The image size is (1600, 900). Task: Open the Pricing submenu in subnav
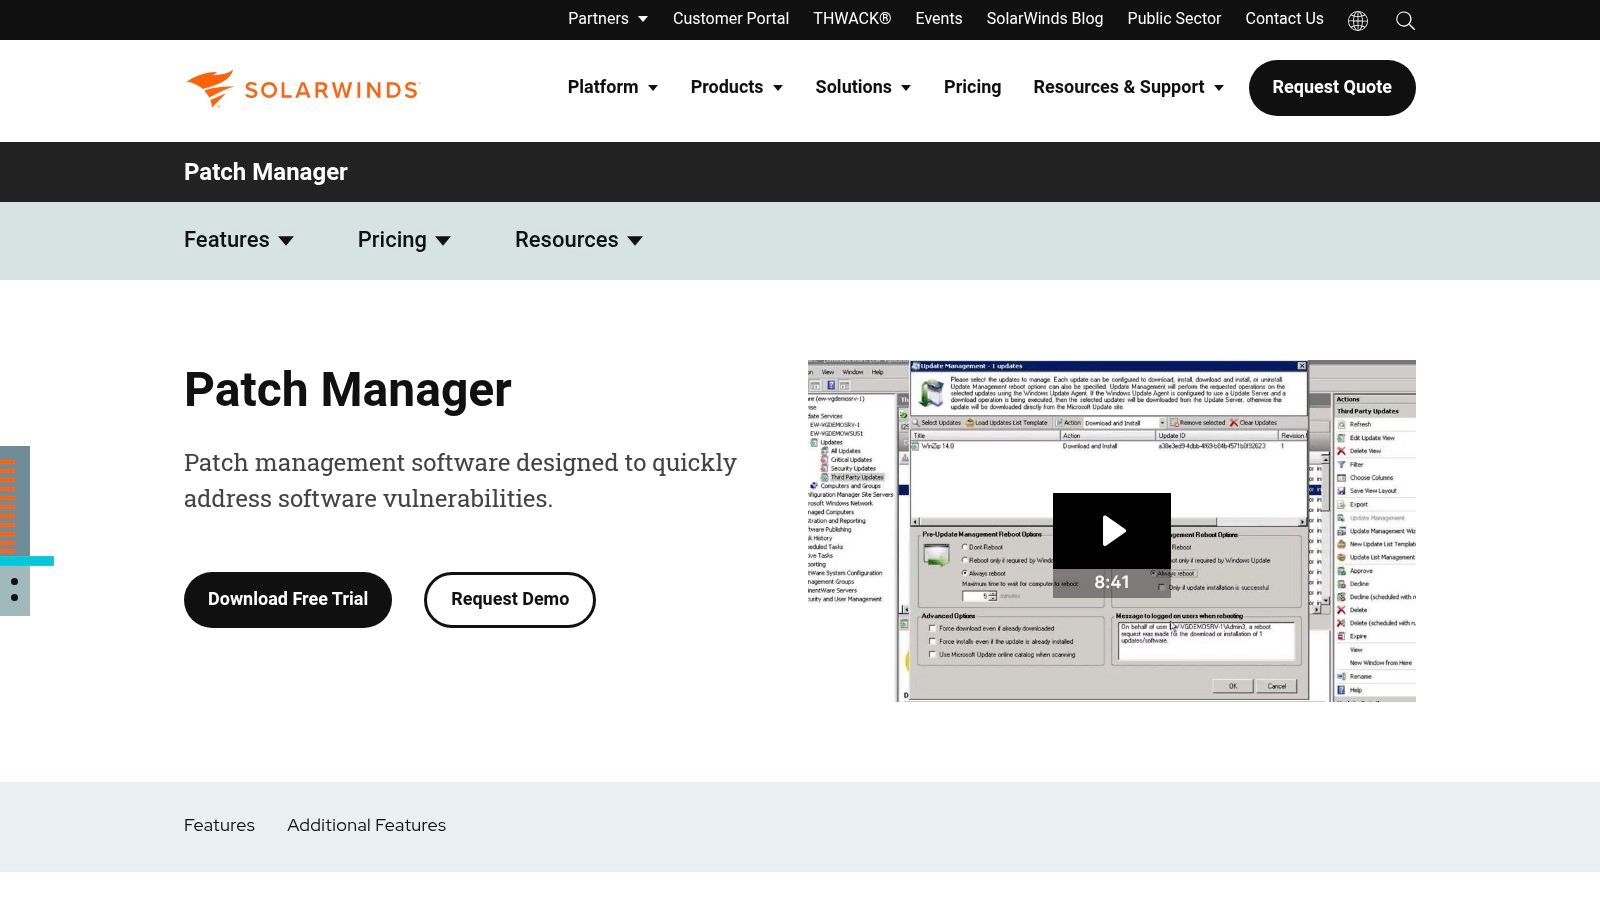click(x=404, y=240)
